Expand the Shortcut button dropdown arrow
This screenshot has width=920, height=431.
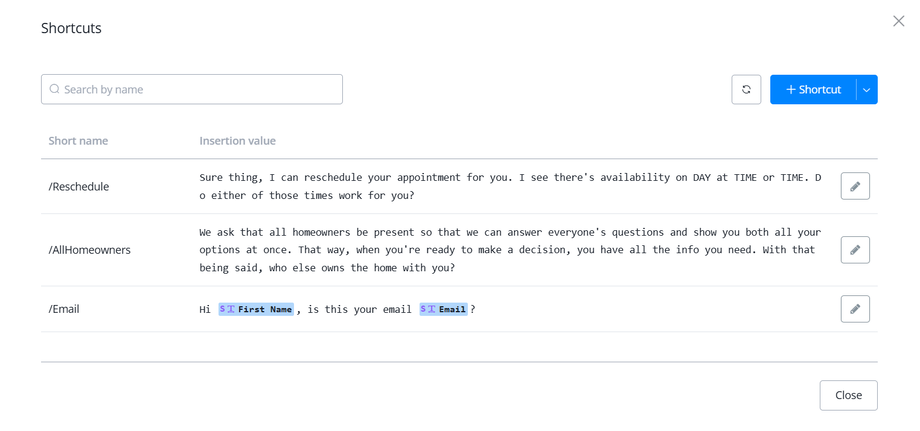coord(867,90)
